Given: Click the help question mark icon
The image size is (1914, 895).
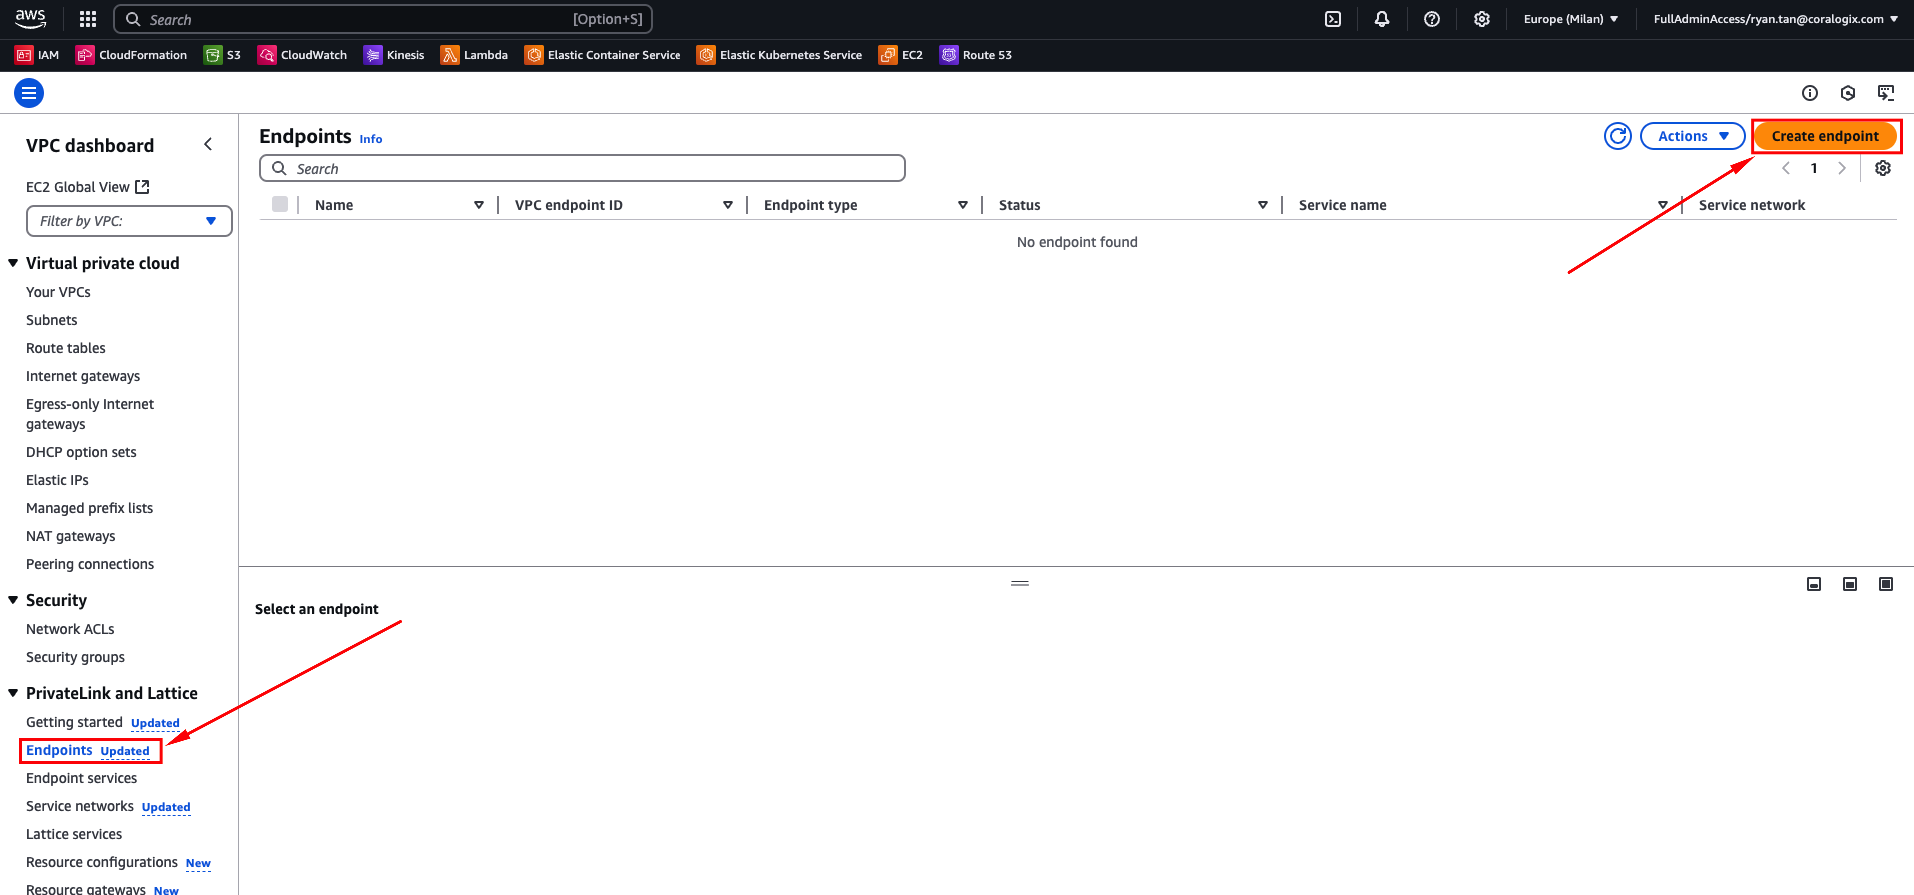Looking at the screenshot, I should tap(1431, 19).
